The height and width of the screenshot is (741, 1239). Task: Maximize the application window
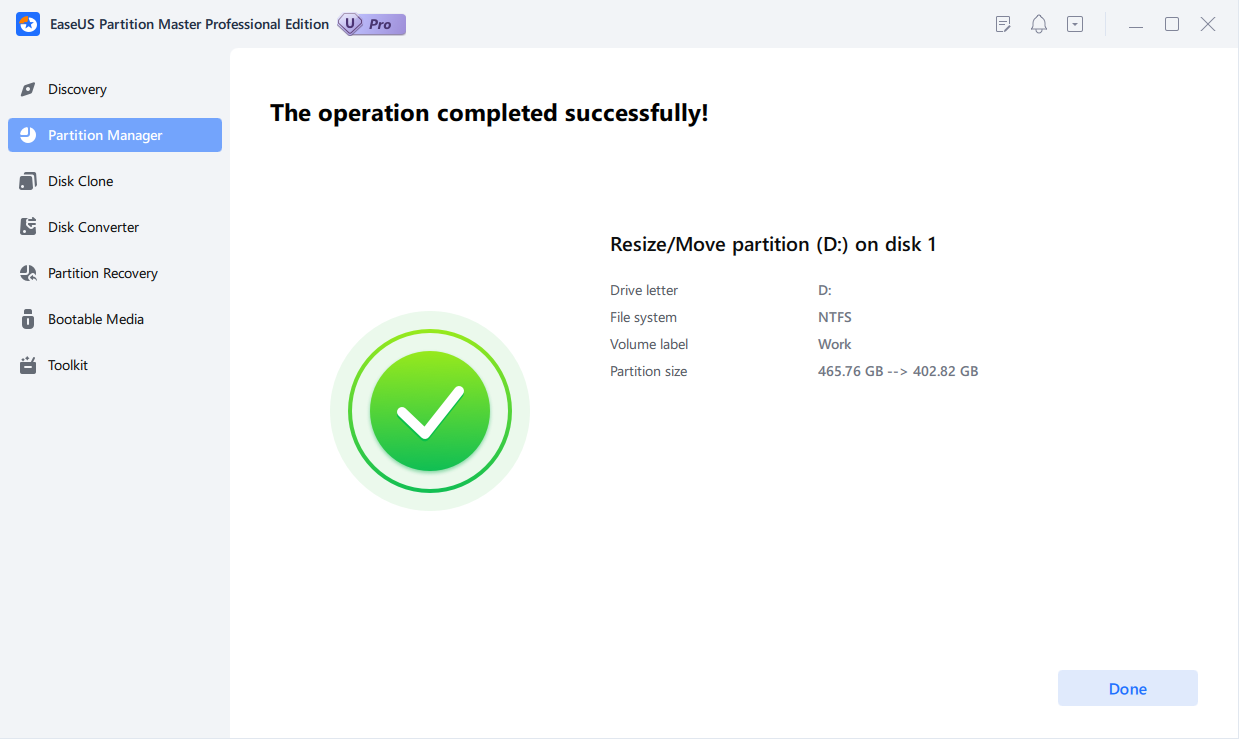pyautogui.click(x=1172, y=24)
